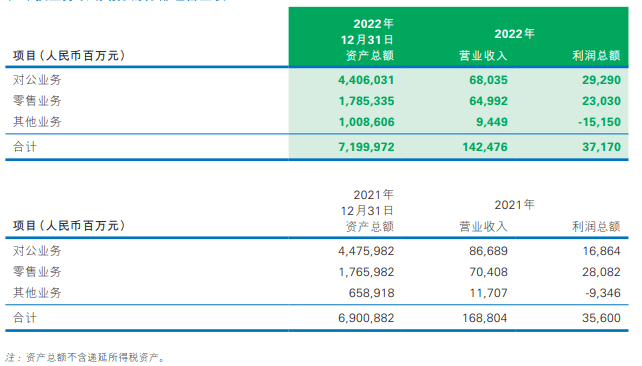Click the green 利润总额 header for 2022
The image size is (642, 366).
596,55
